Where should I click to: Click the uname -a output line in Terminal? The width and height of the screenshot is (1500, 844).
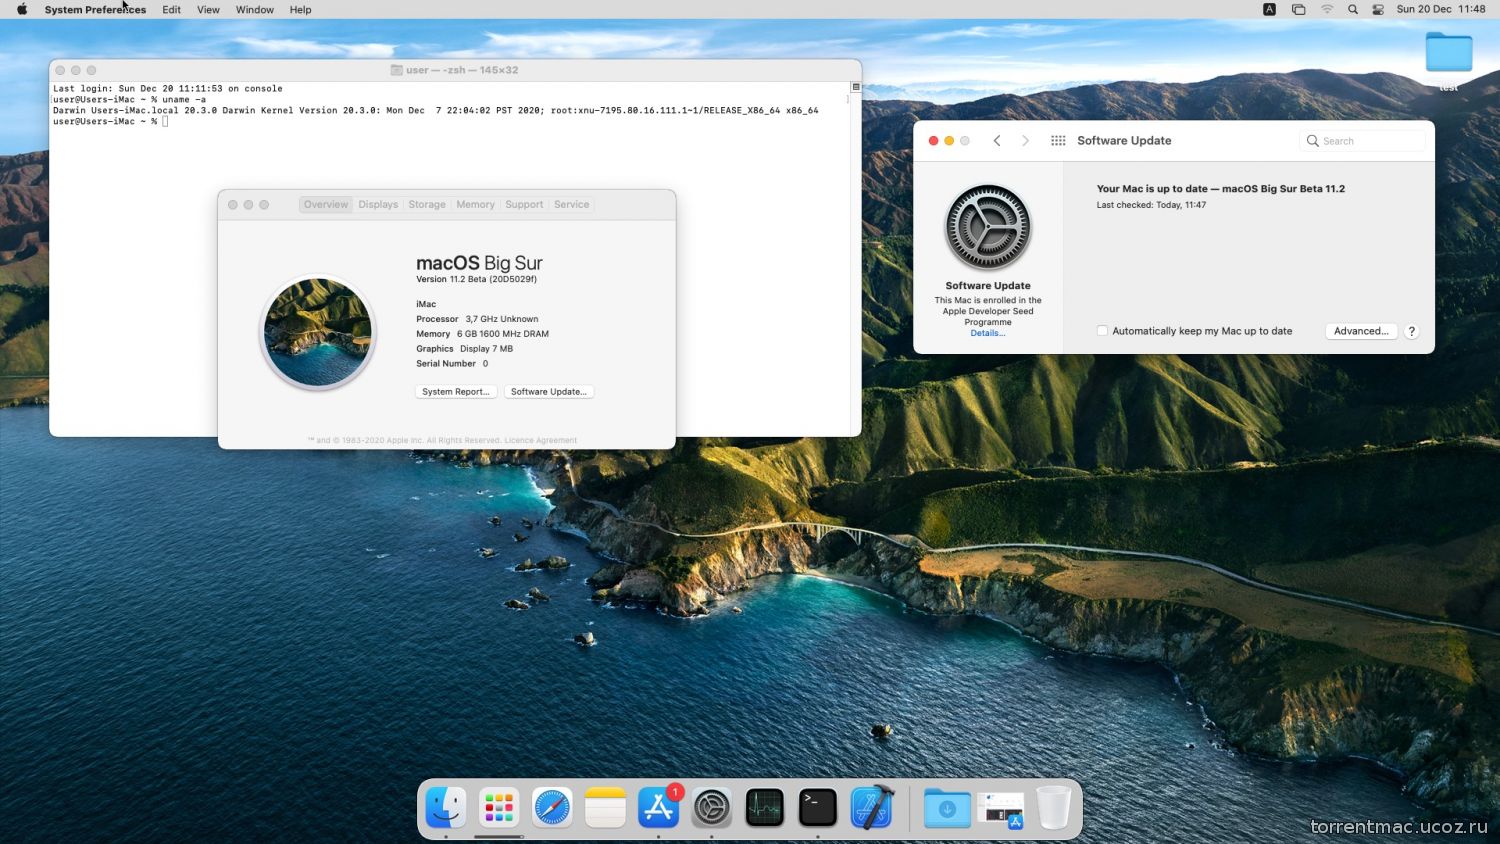(x=436, y=111)
